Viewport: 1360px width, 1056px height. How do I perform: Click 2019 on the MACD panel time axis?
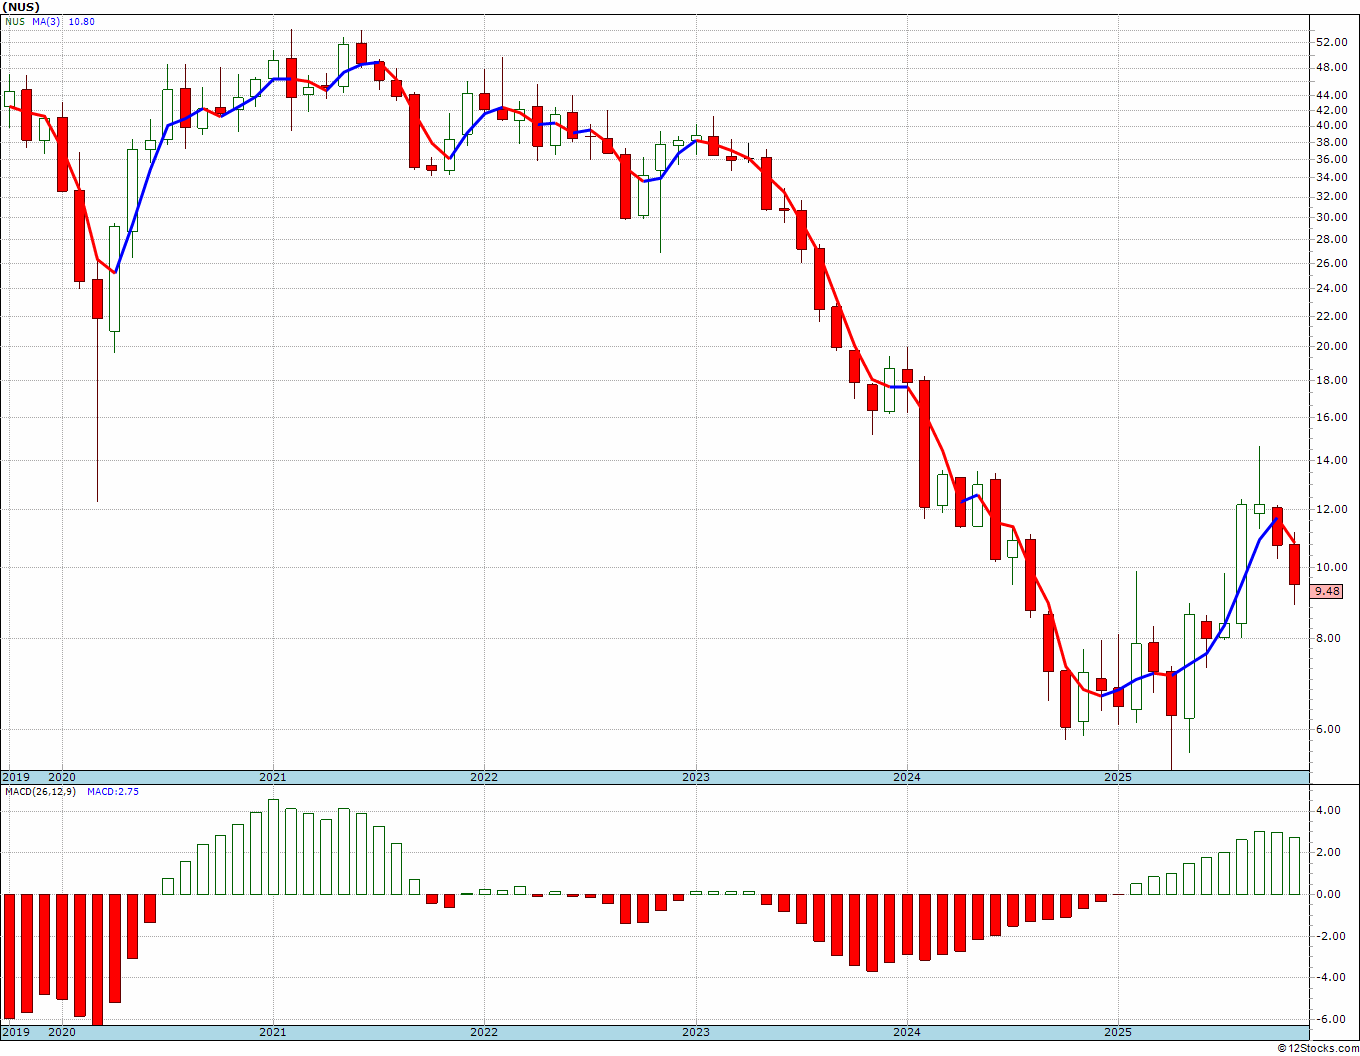point(16,1032)
